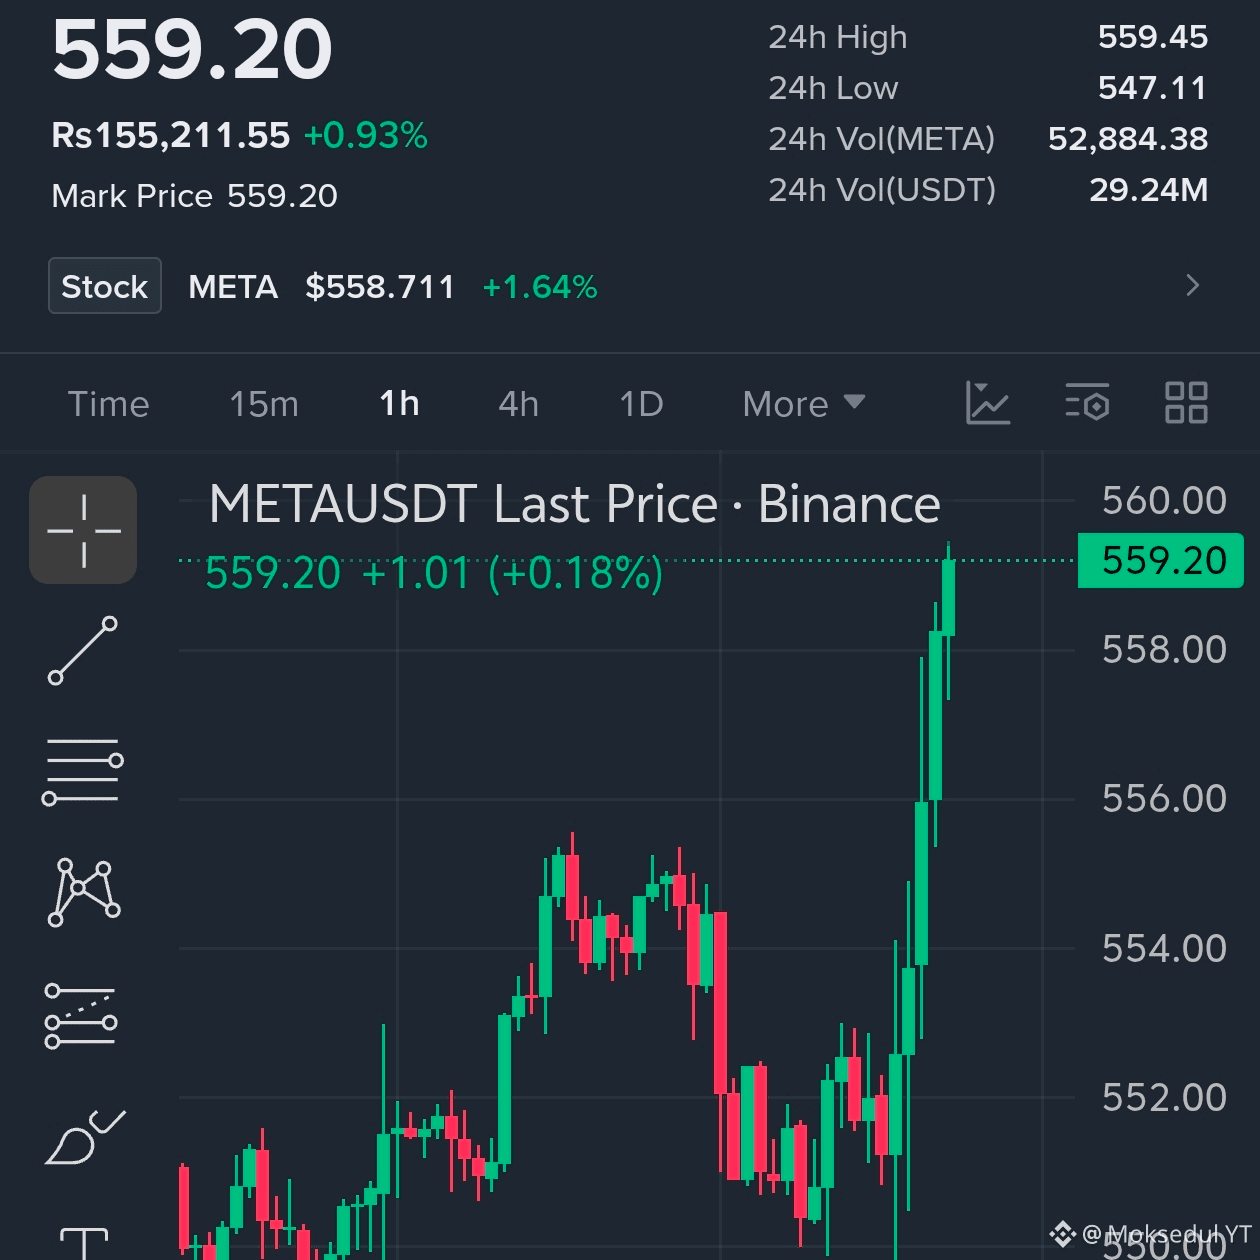Tap the METAUSDT Last Price chart title
The width and height of the screenshot is (1260, 1260).
point(575,504)
